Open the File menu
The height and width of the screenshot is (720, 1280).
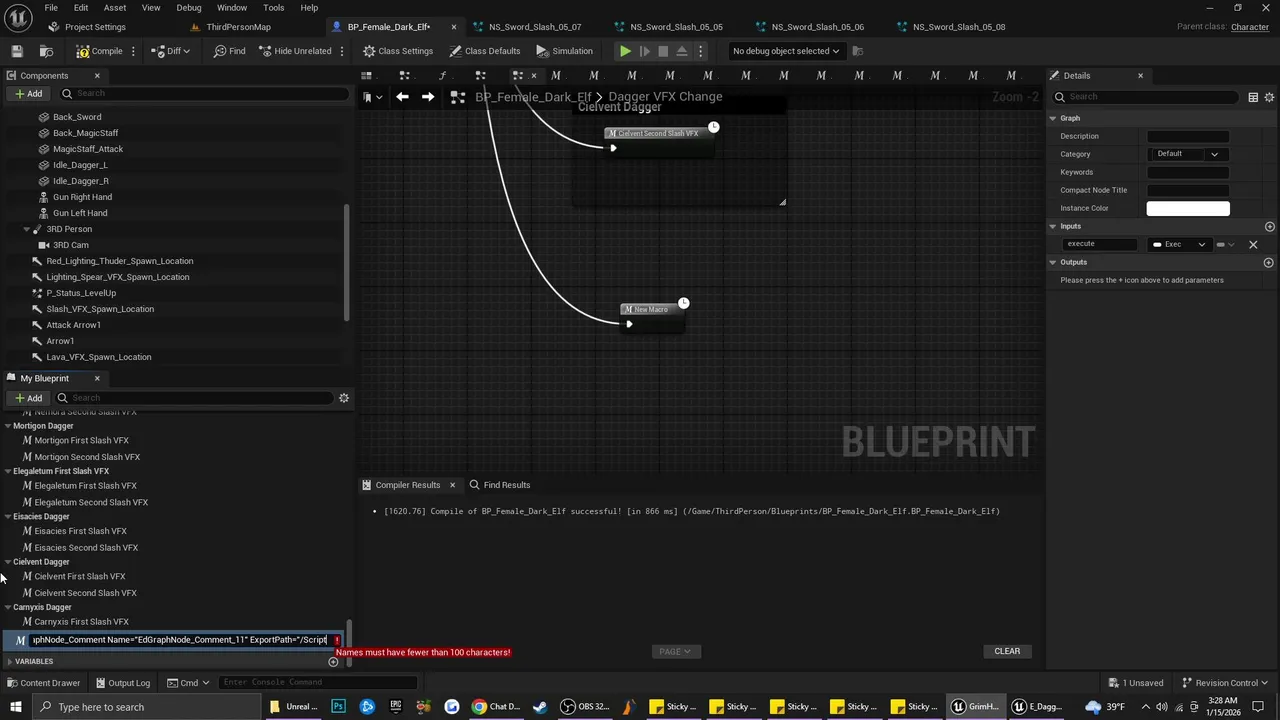pyautogui.click(x=50, y=7)
